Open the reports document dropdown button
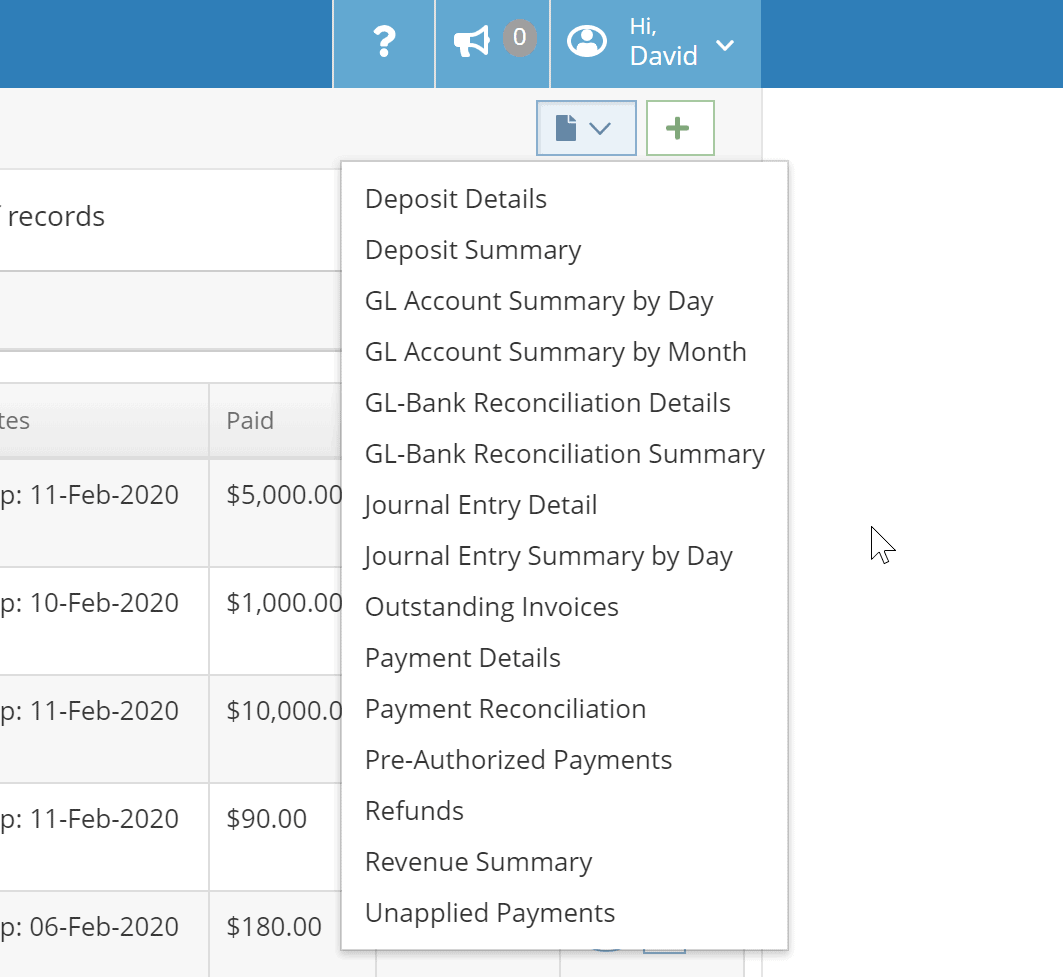Viewport: 1063px width, 977px height. (586, 128)
